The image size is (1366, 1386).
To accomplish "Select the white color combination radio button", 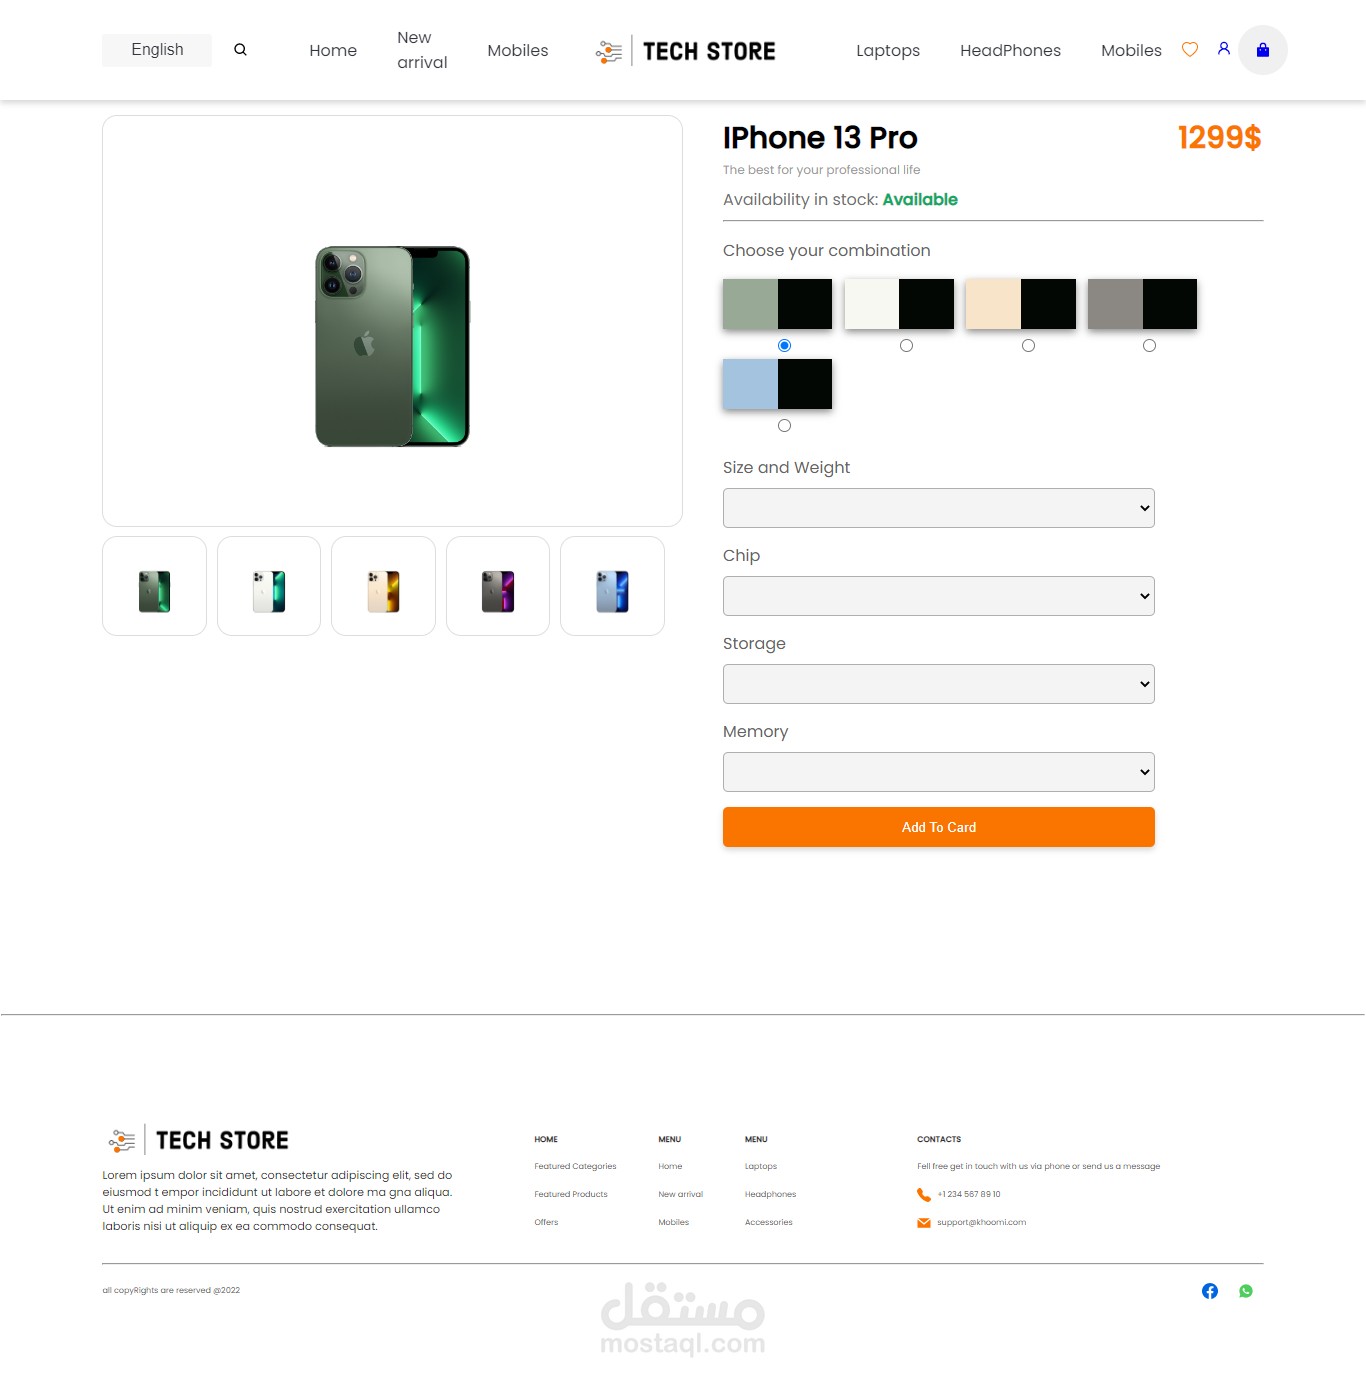I will (x=906, y=346).
